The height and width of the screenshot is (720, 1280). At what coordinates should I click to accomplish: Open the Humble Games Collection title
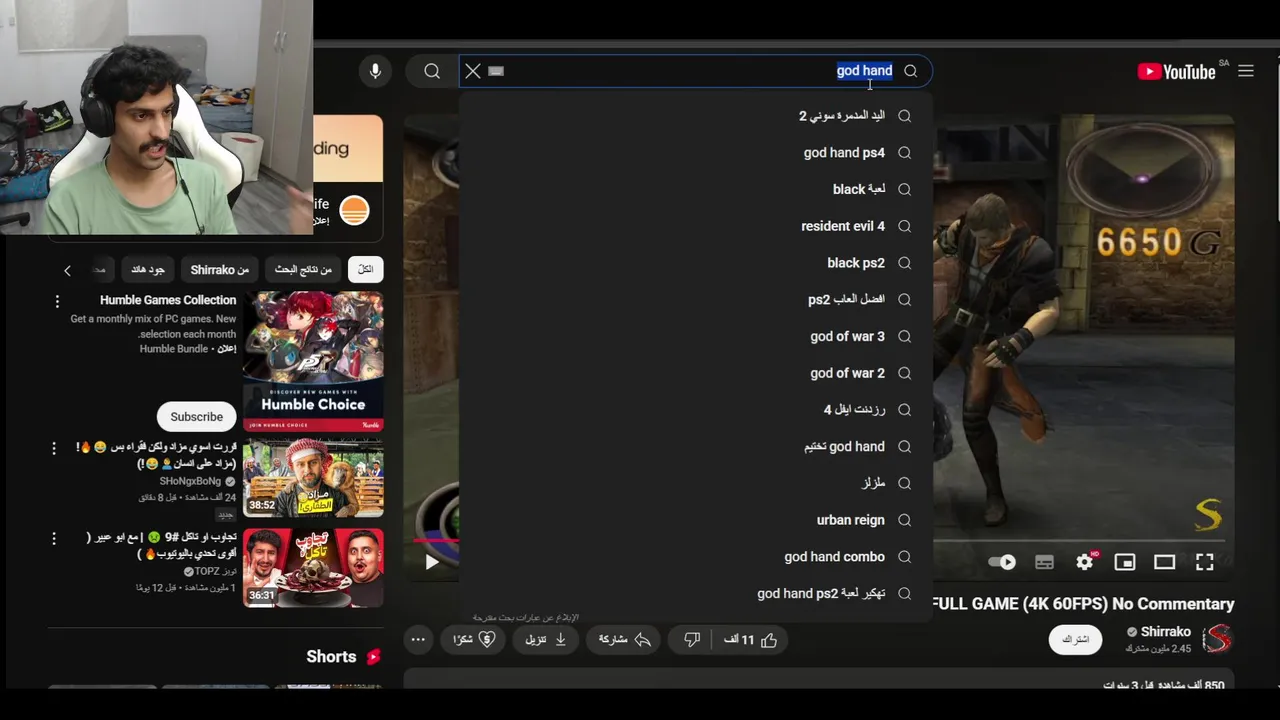[x=168, y=300]
